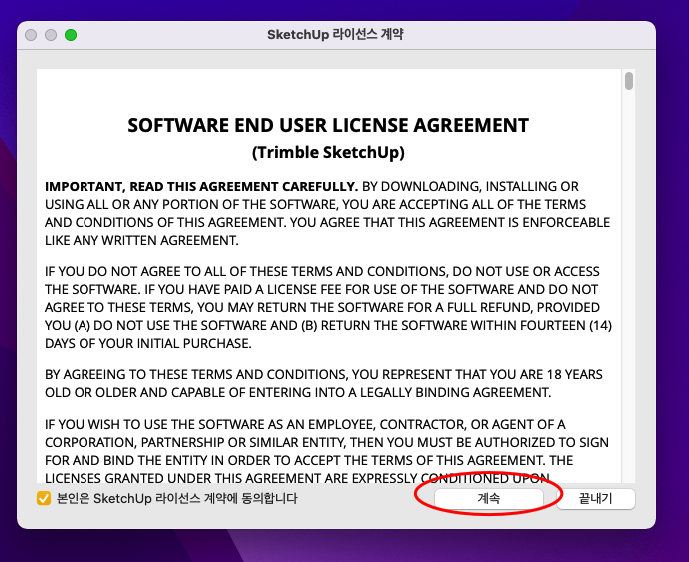
Task: Click the green zoom window button
Action: click(x=71, y=35)
